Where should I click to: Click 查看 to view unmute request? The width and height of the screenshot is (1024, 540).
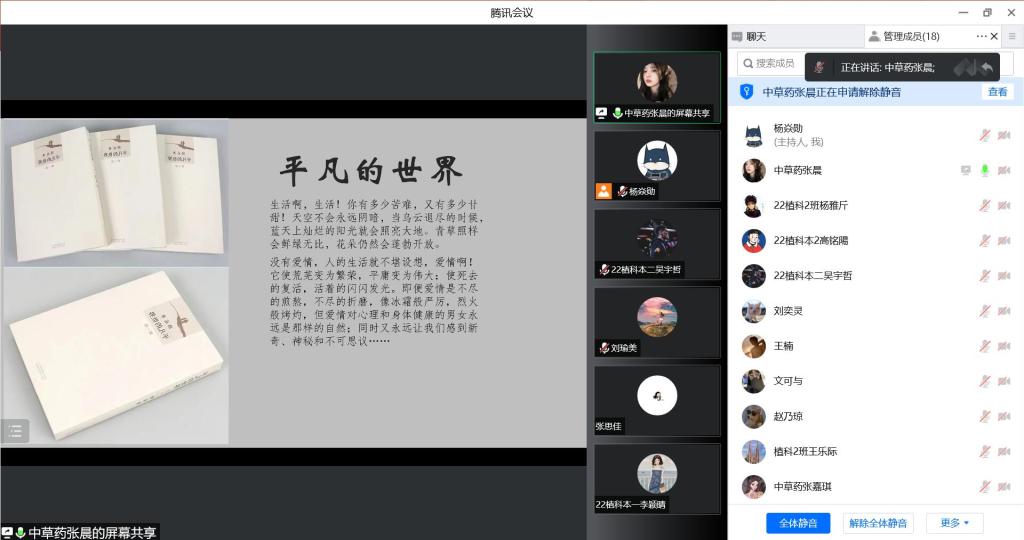997,92
